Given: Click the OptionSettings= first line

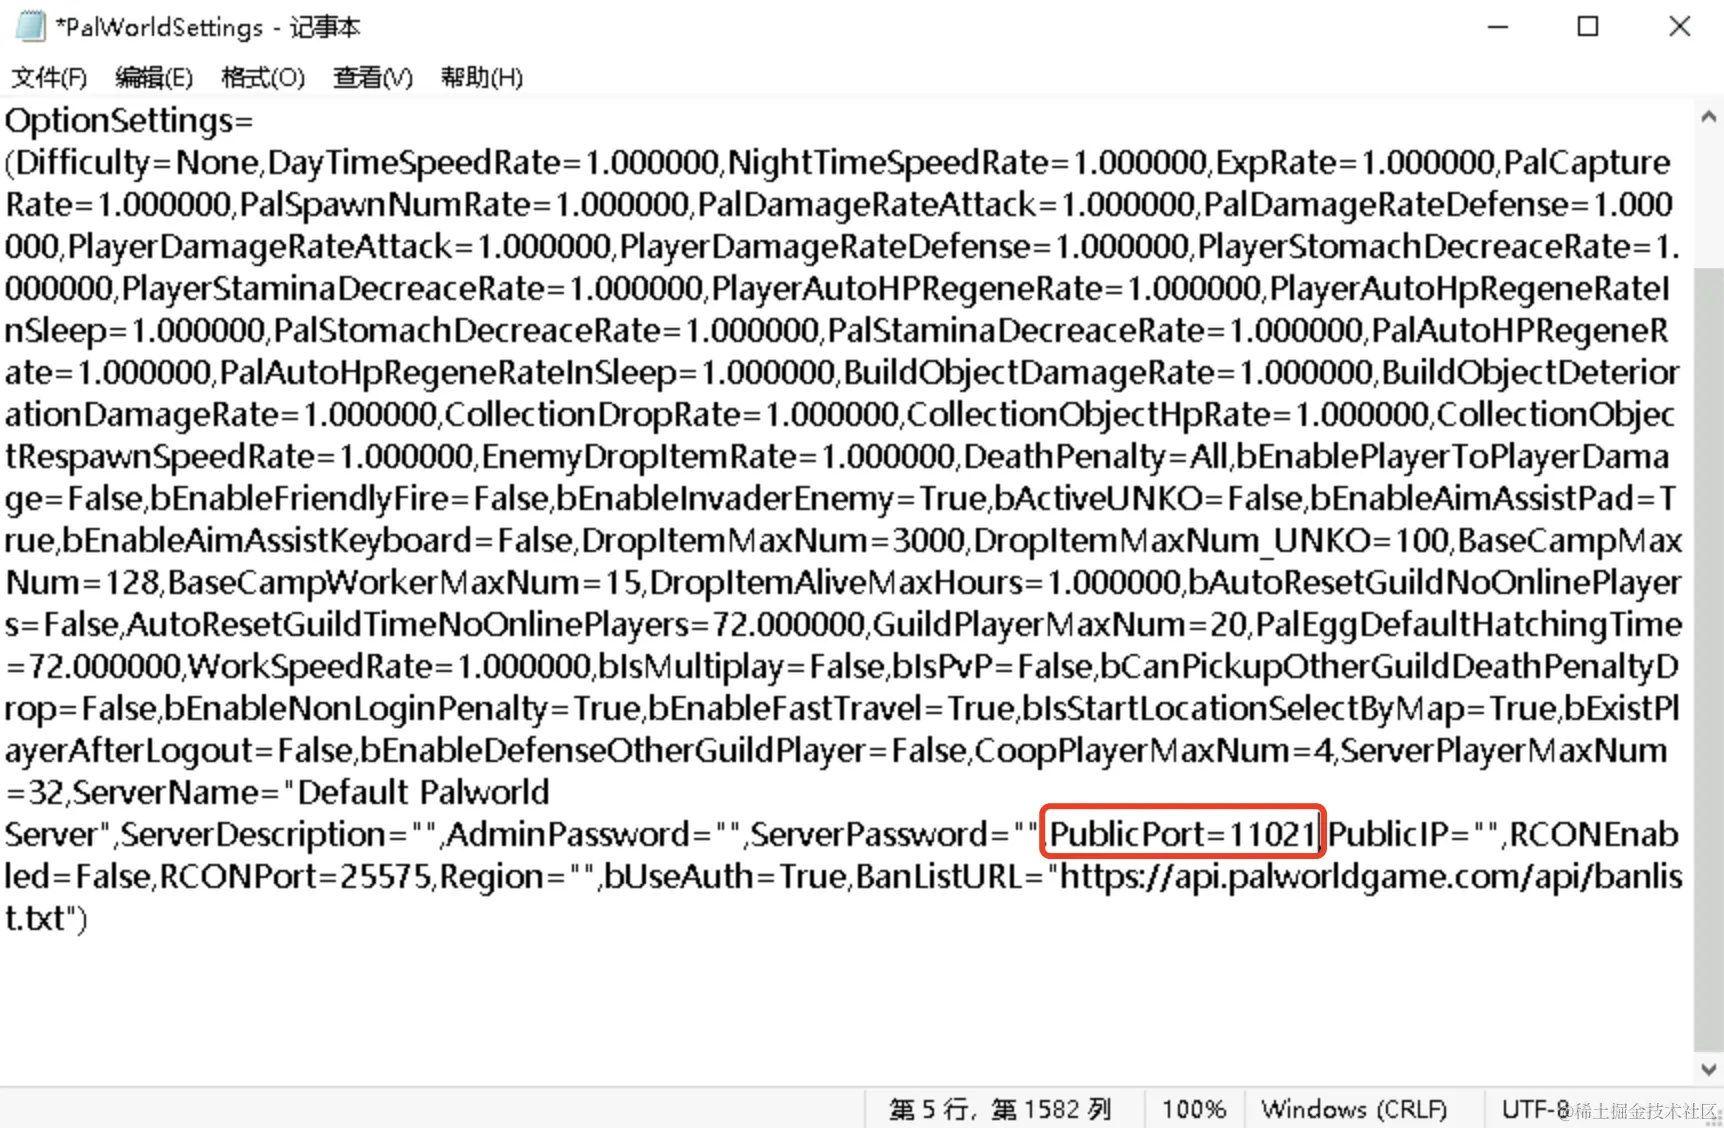Looking at the screenshot, I should [x=129, y=121].
